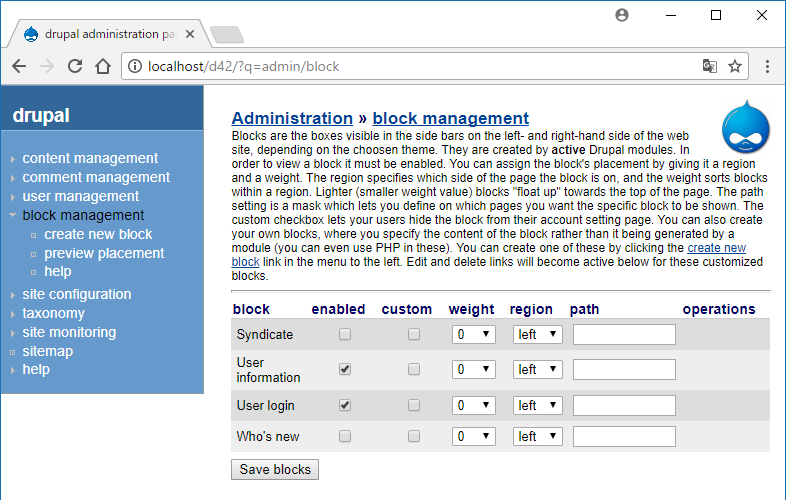Enable the Who's new block checkbox
This screenshot has height=500, width=786.
345,437
